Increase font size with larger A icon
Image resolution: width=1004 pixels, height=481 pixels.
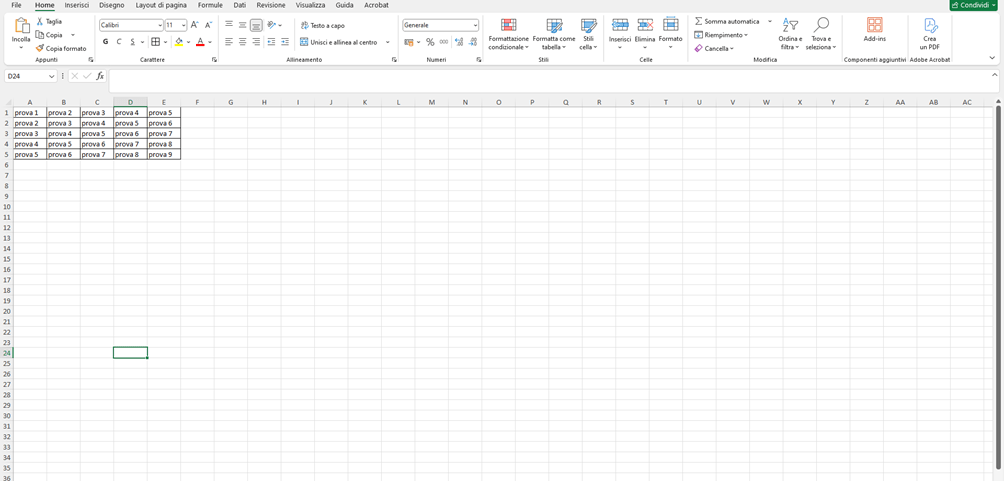(194, 25)
